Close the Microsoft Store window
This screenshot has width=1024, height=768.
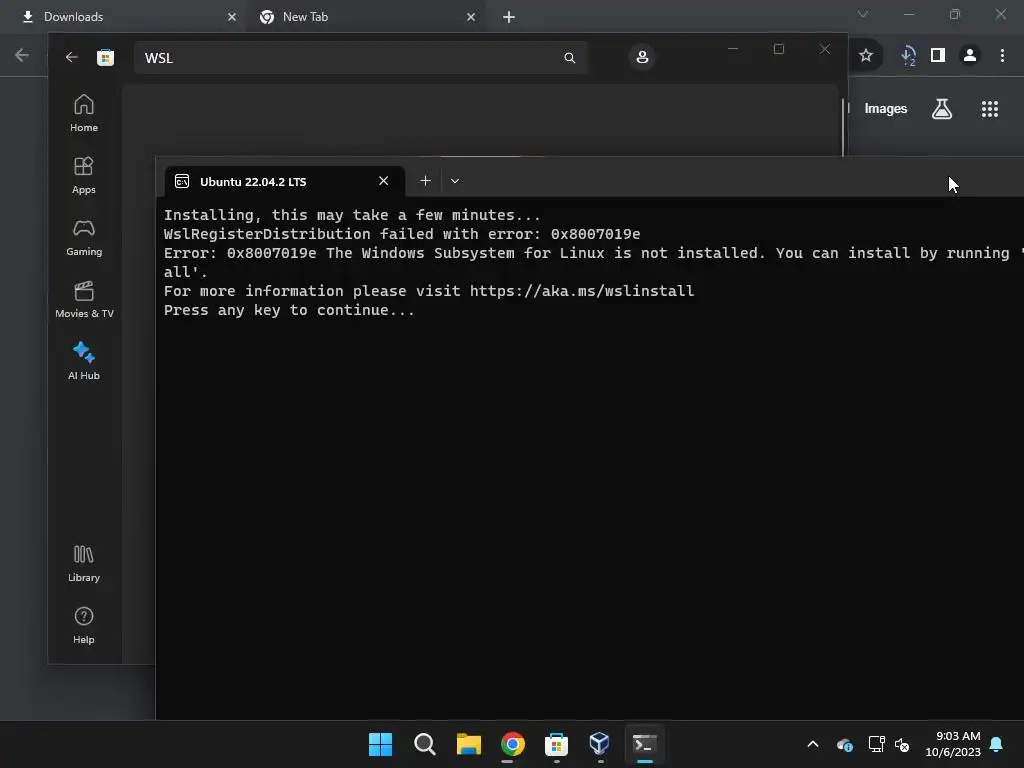click(825, 49)
